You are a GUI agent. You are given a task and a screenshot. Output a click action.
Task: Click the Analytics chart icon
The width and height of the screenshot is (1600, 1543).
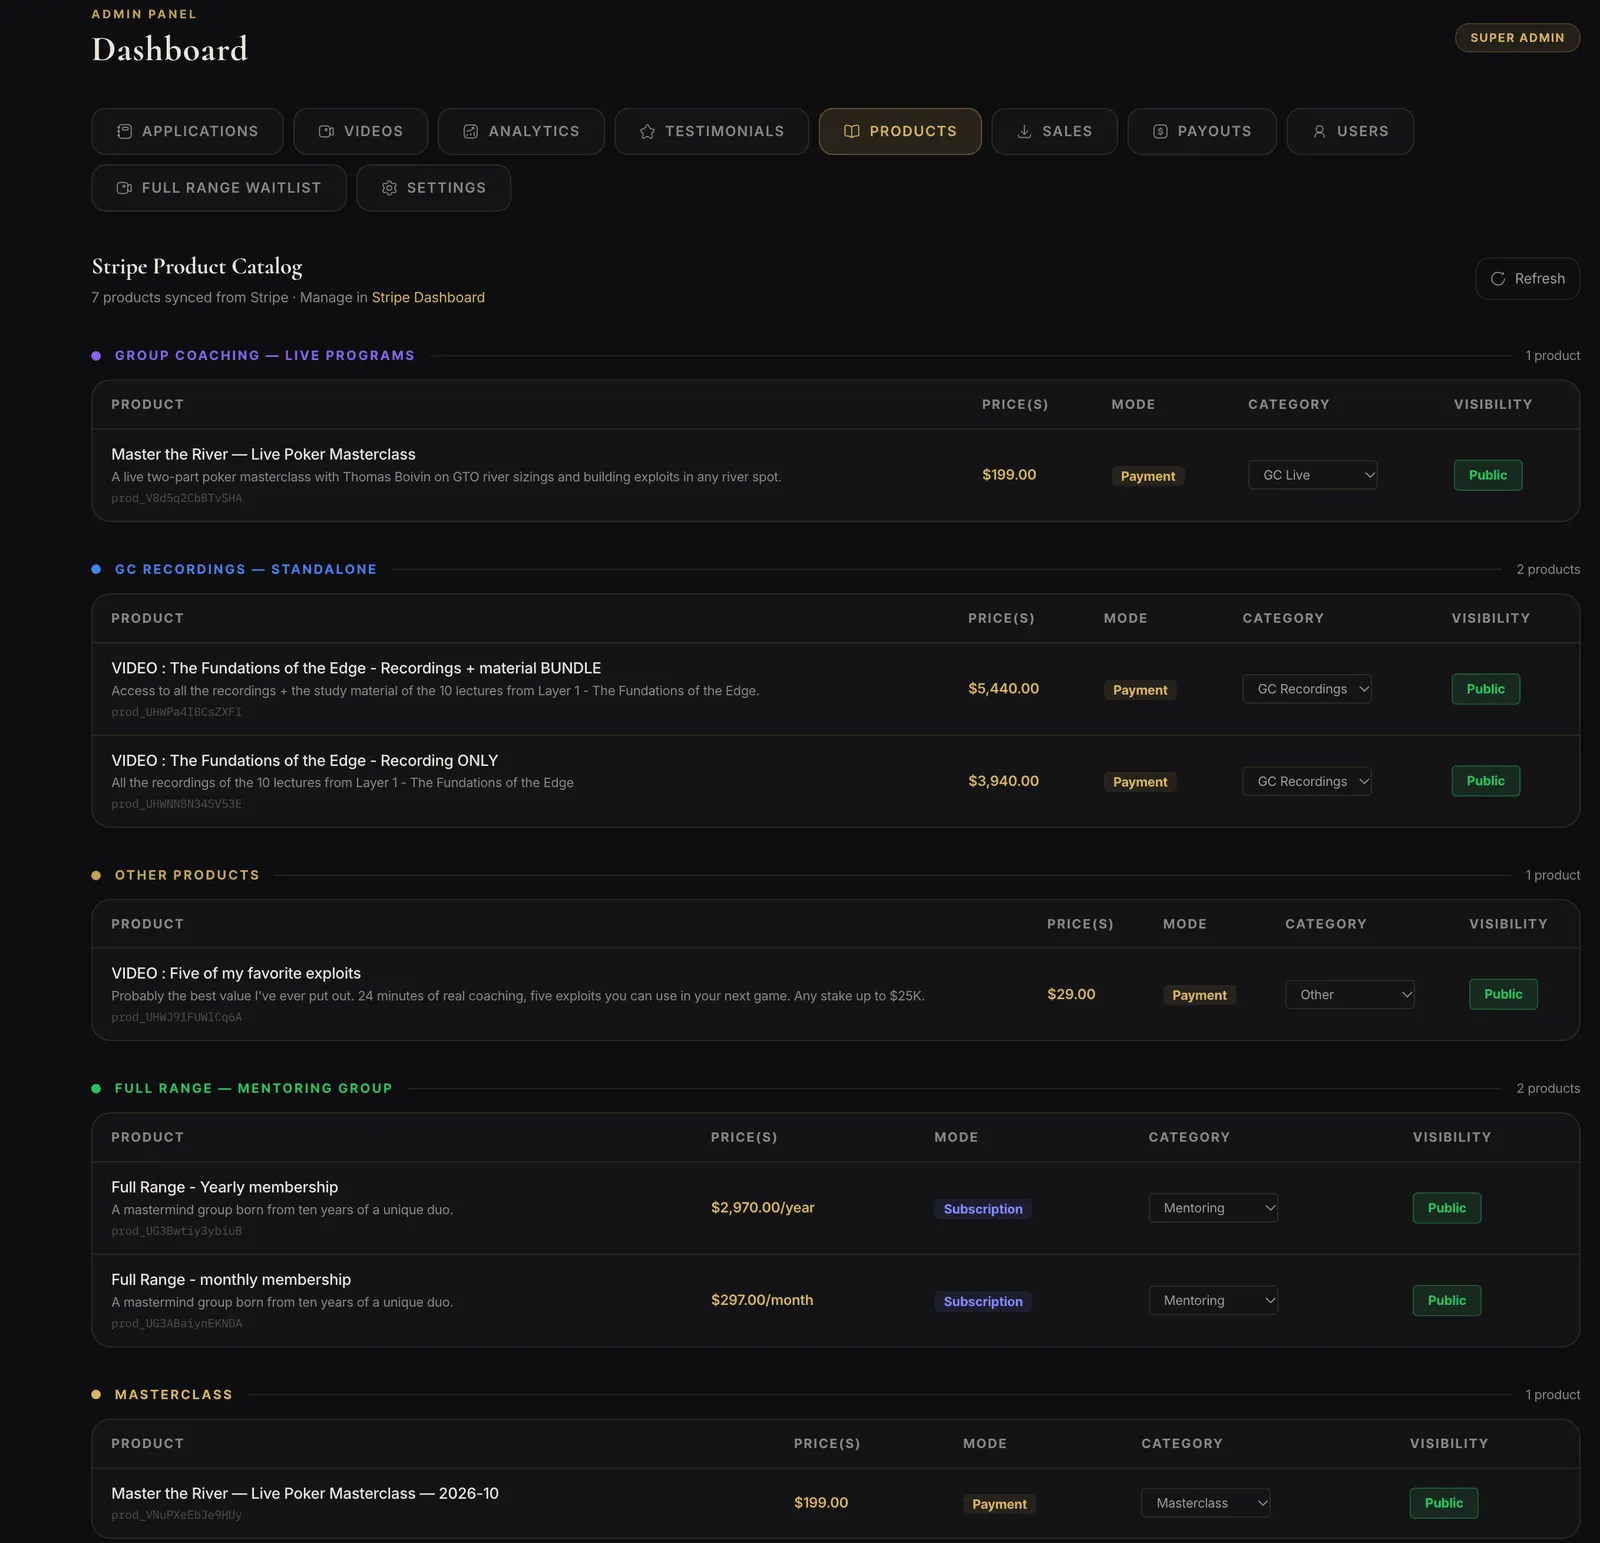pyautogui.click(x=470, y=131)
